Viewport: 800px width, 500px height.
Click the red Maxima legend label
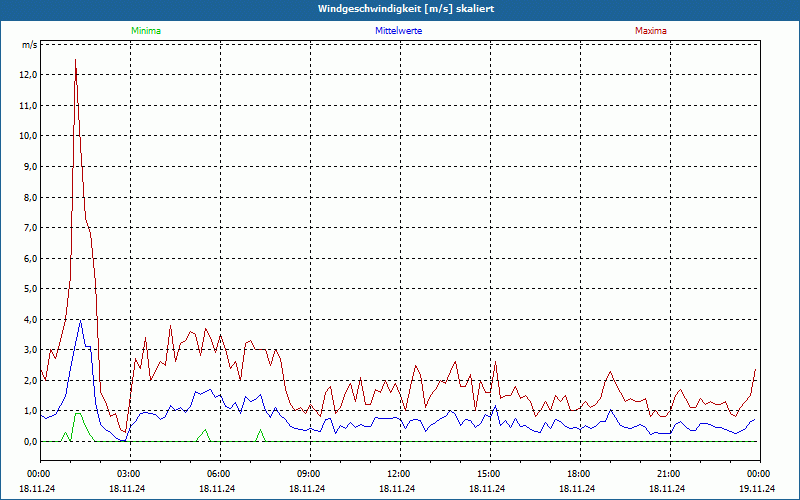(651, 31)
